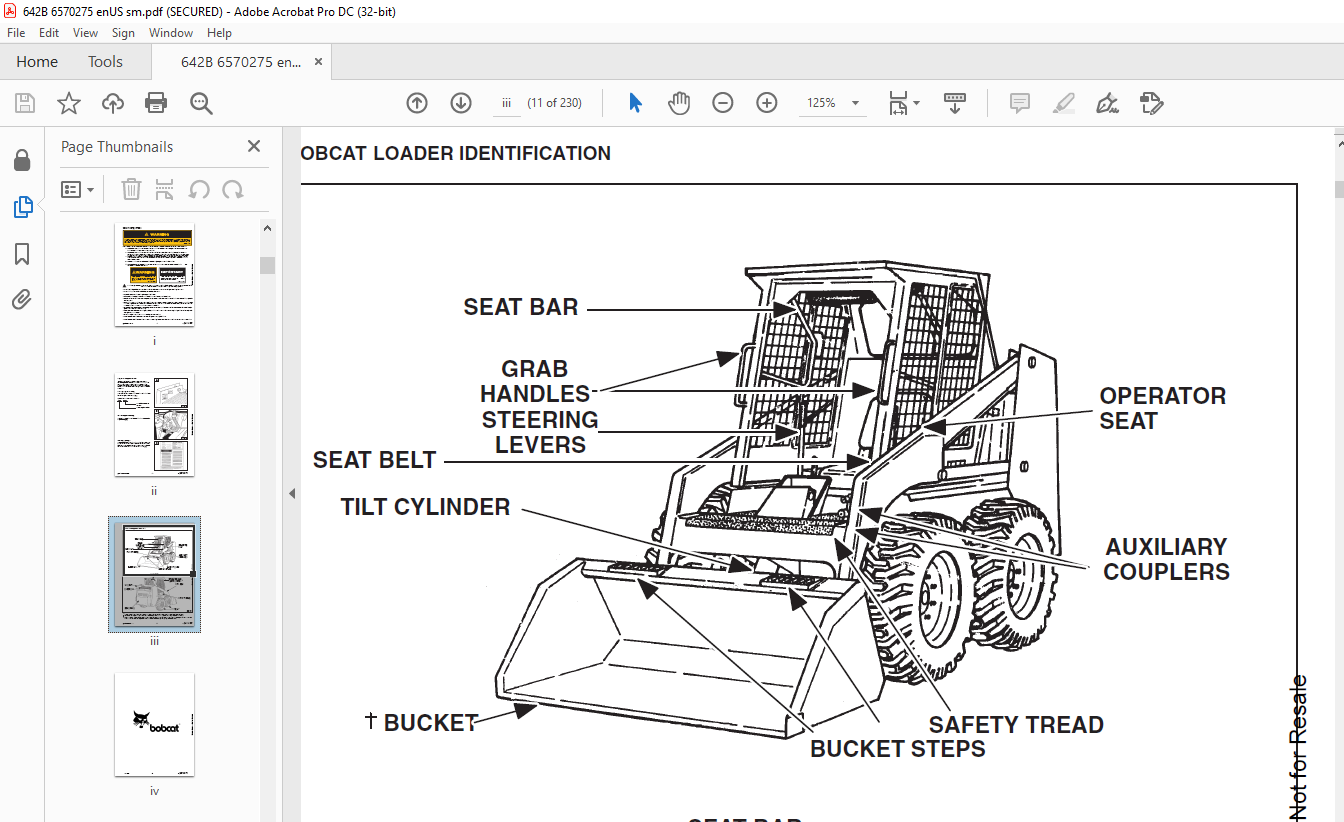Click the SEAT BAR label text
1344x822 pixels.
pyautogui.click(x=520, y=307)
